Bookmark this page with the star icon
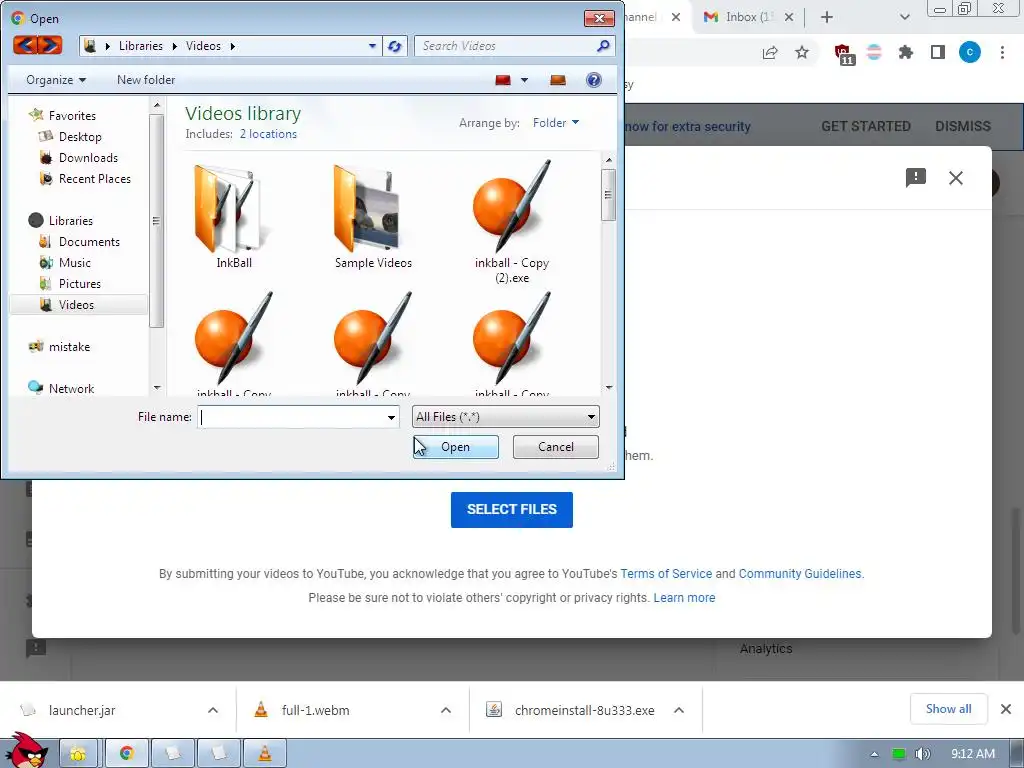Screen dimensions: 1024x768 coord(802,52)
